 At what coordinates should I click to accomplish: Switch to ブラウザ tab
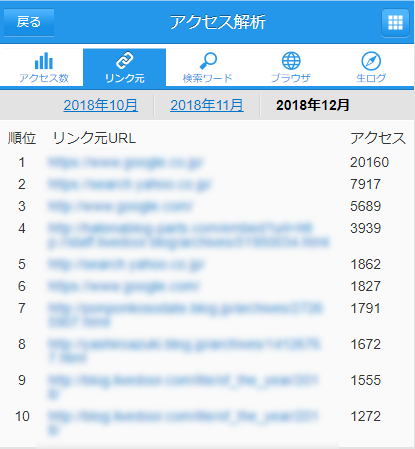pyautogui.click(x=291, y=68)
